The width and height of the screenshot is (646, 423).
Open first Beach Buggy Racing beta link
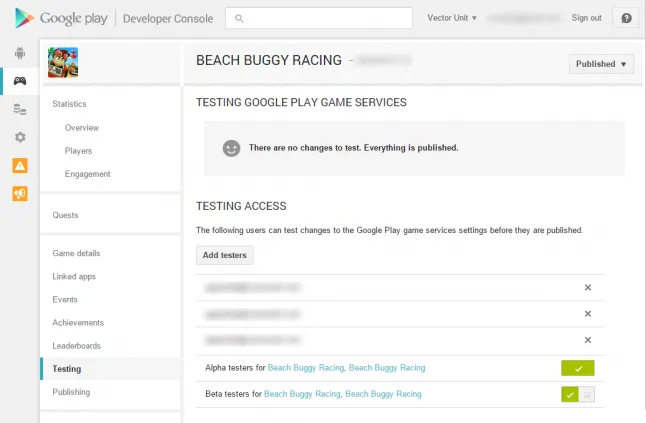302,394
